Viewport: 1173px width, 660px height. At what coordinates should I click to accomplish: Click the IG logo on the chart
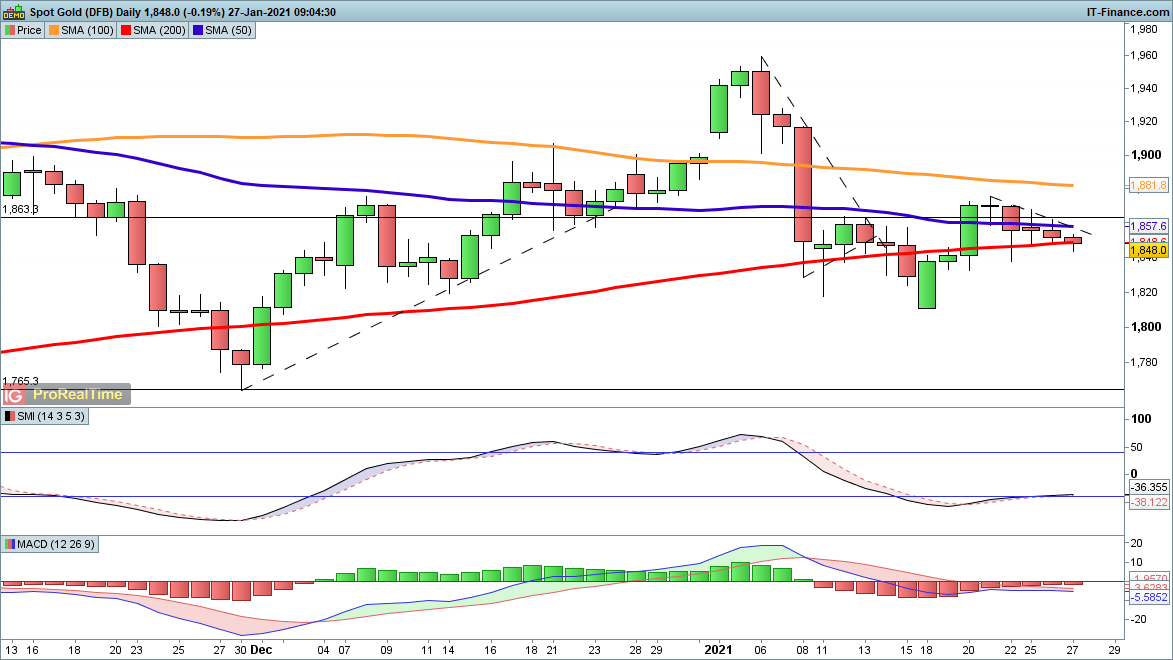pyautogui.click(x=13, y=395)
